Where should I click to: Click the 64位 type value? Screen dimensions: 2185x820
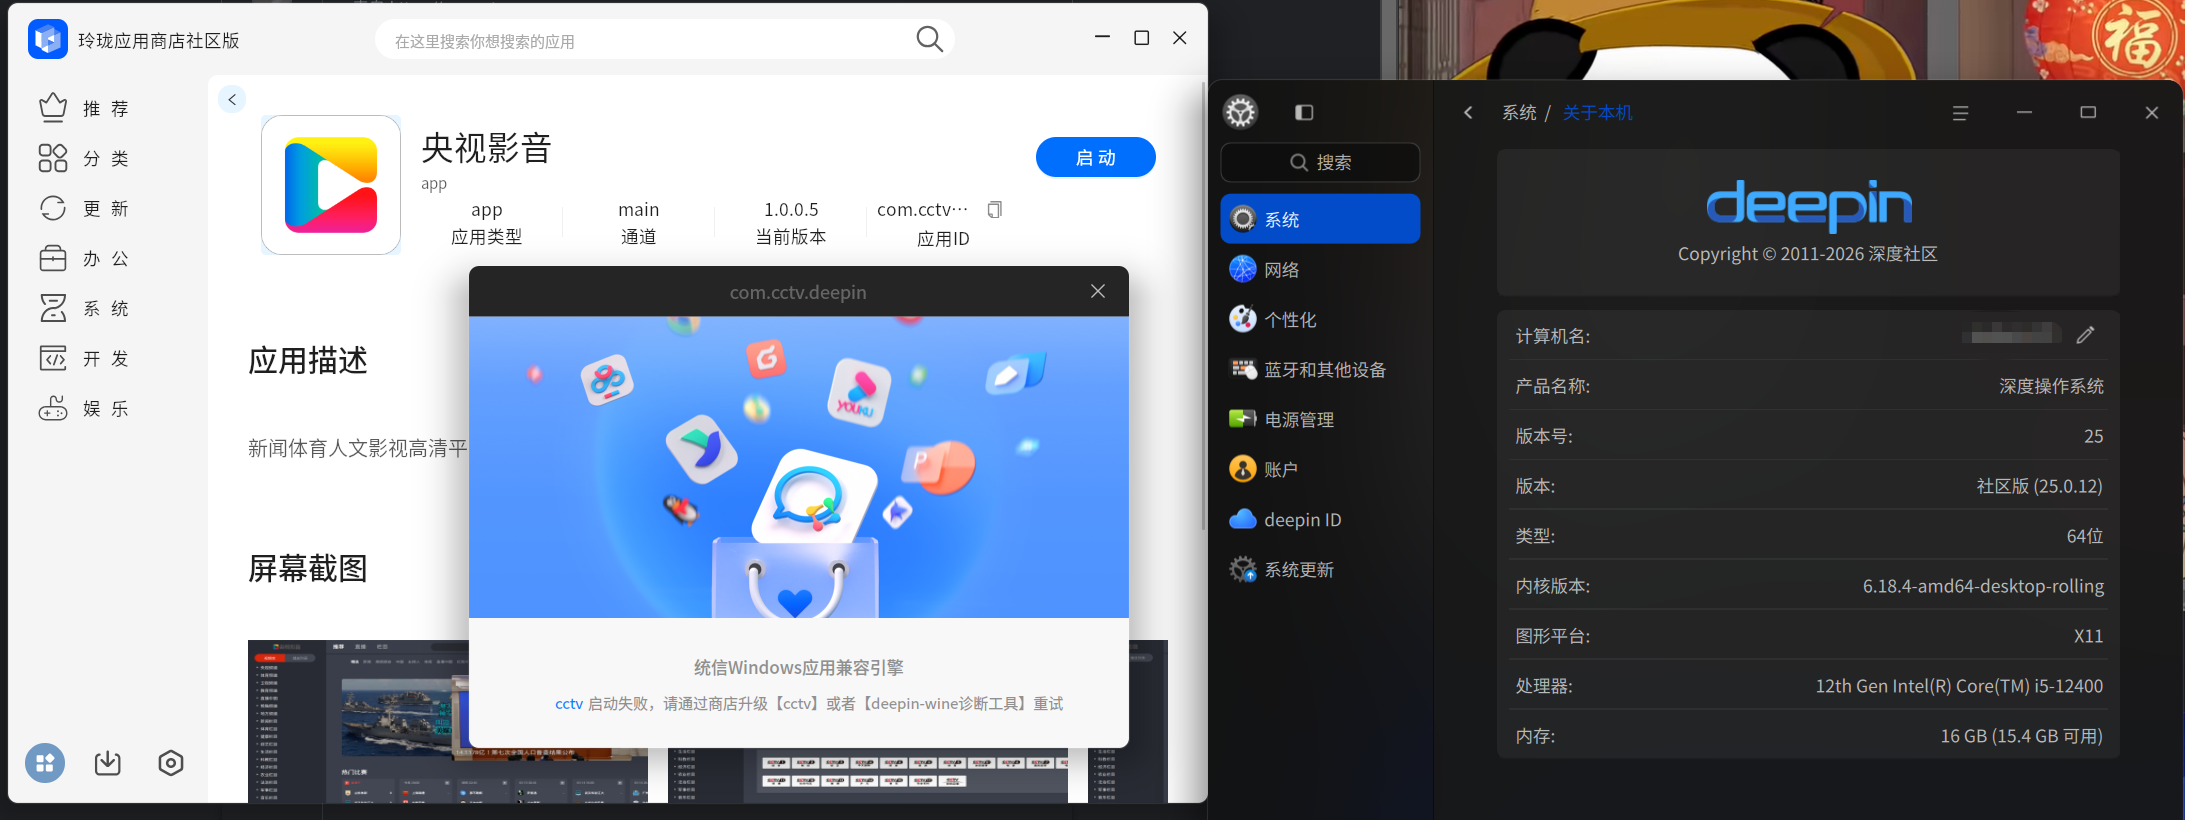coord(2085,536)
